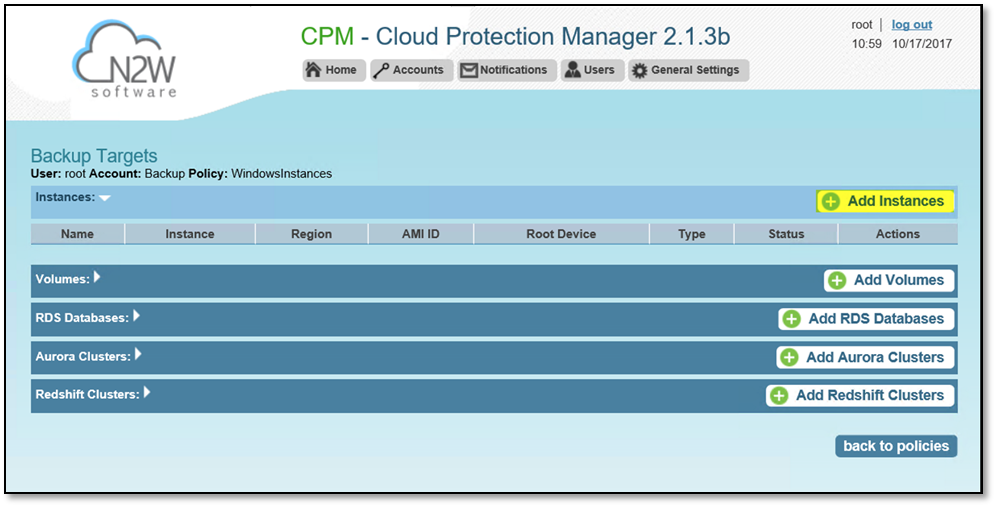The image size is (996, 507).
Task: Click the person icon on Users
Action: tap(572, 70)
